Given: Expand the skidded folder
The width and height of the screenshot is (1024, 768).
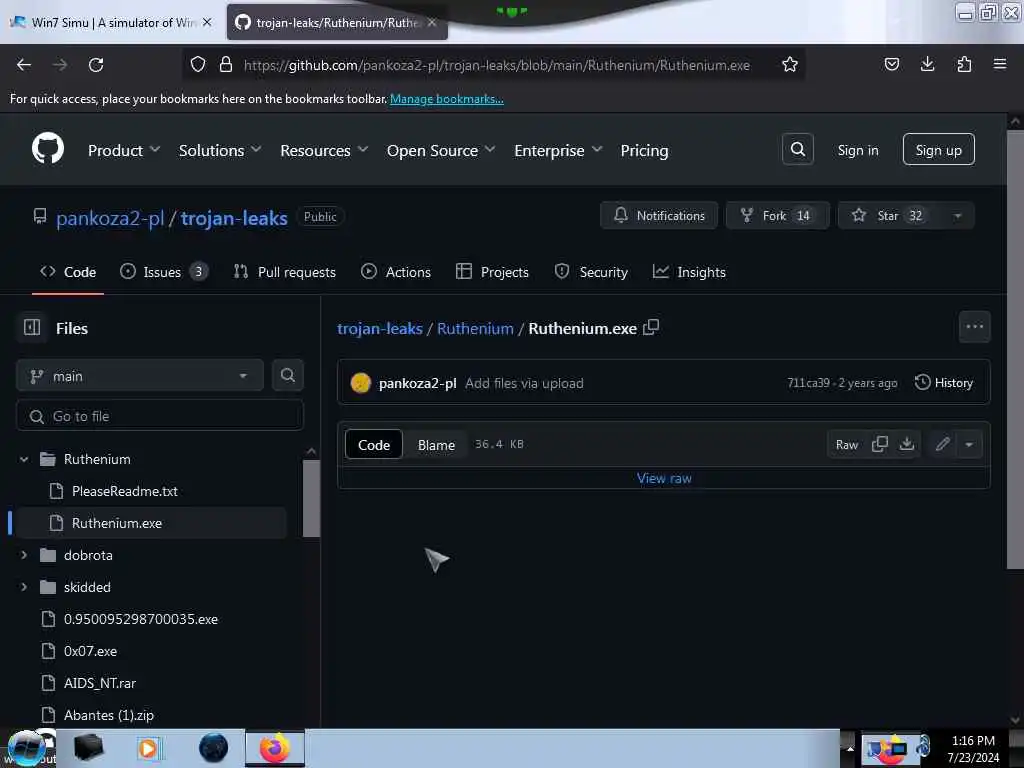Looking at the screenshot, I should [24, 587].
